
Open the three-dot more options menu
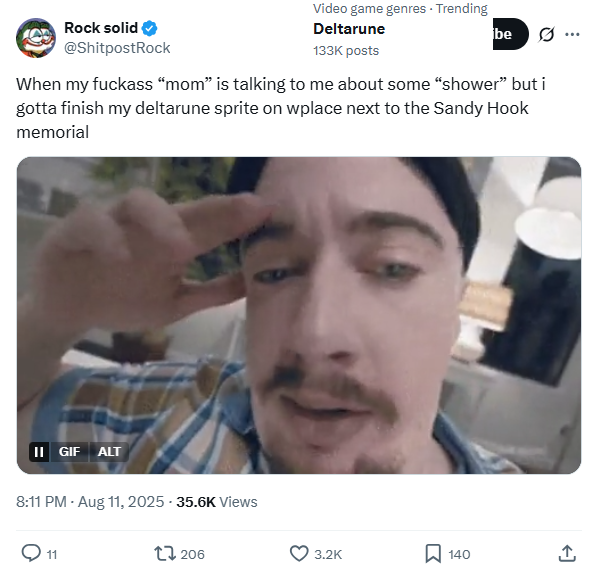pyautogui.click(x=572, y=35)
